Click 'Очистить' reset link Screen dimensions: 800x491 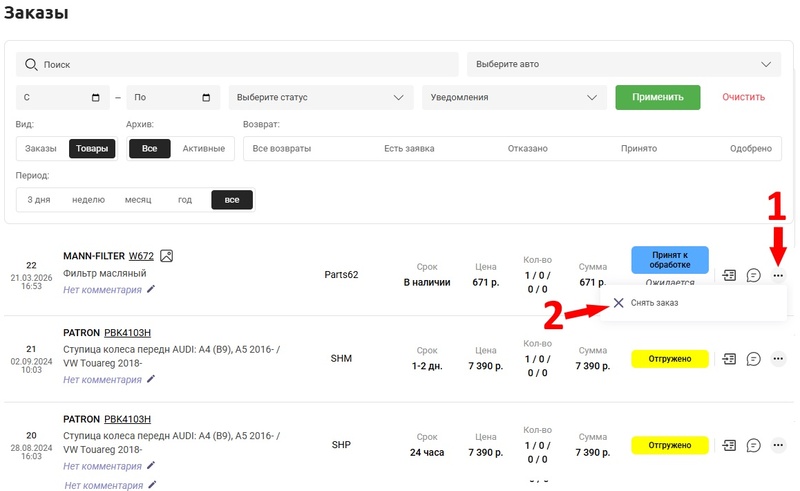pyautogui.click(x=743, y=98)
